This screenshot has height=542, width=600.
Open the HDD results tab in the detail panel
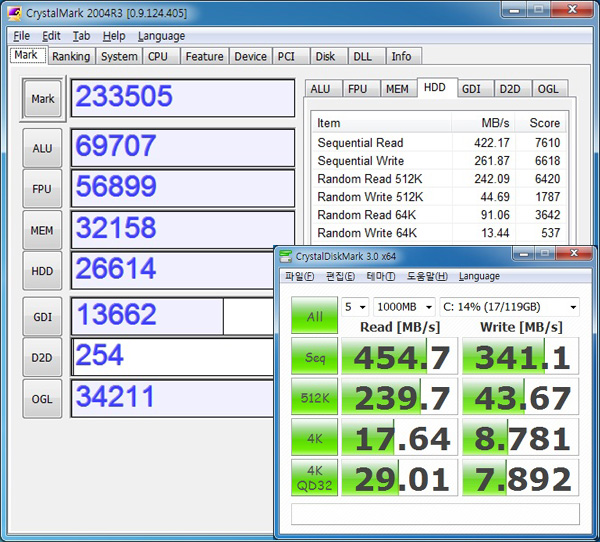[x=435, y=88]
